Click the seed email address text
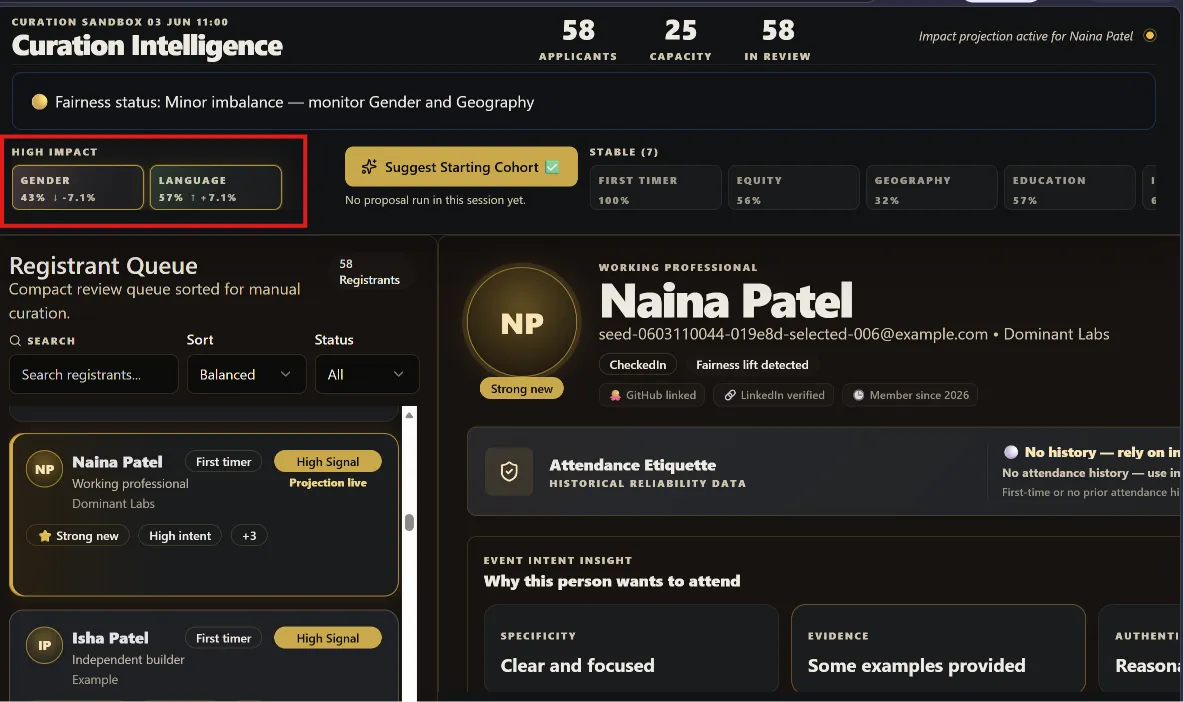 click(793, 334)
